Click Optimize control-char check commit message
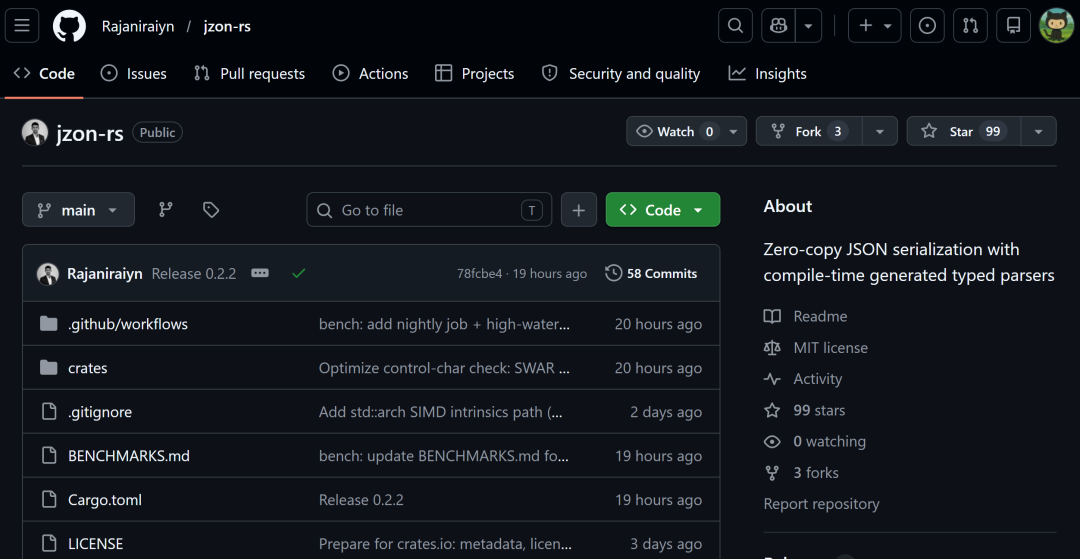 click(444, 368)
